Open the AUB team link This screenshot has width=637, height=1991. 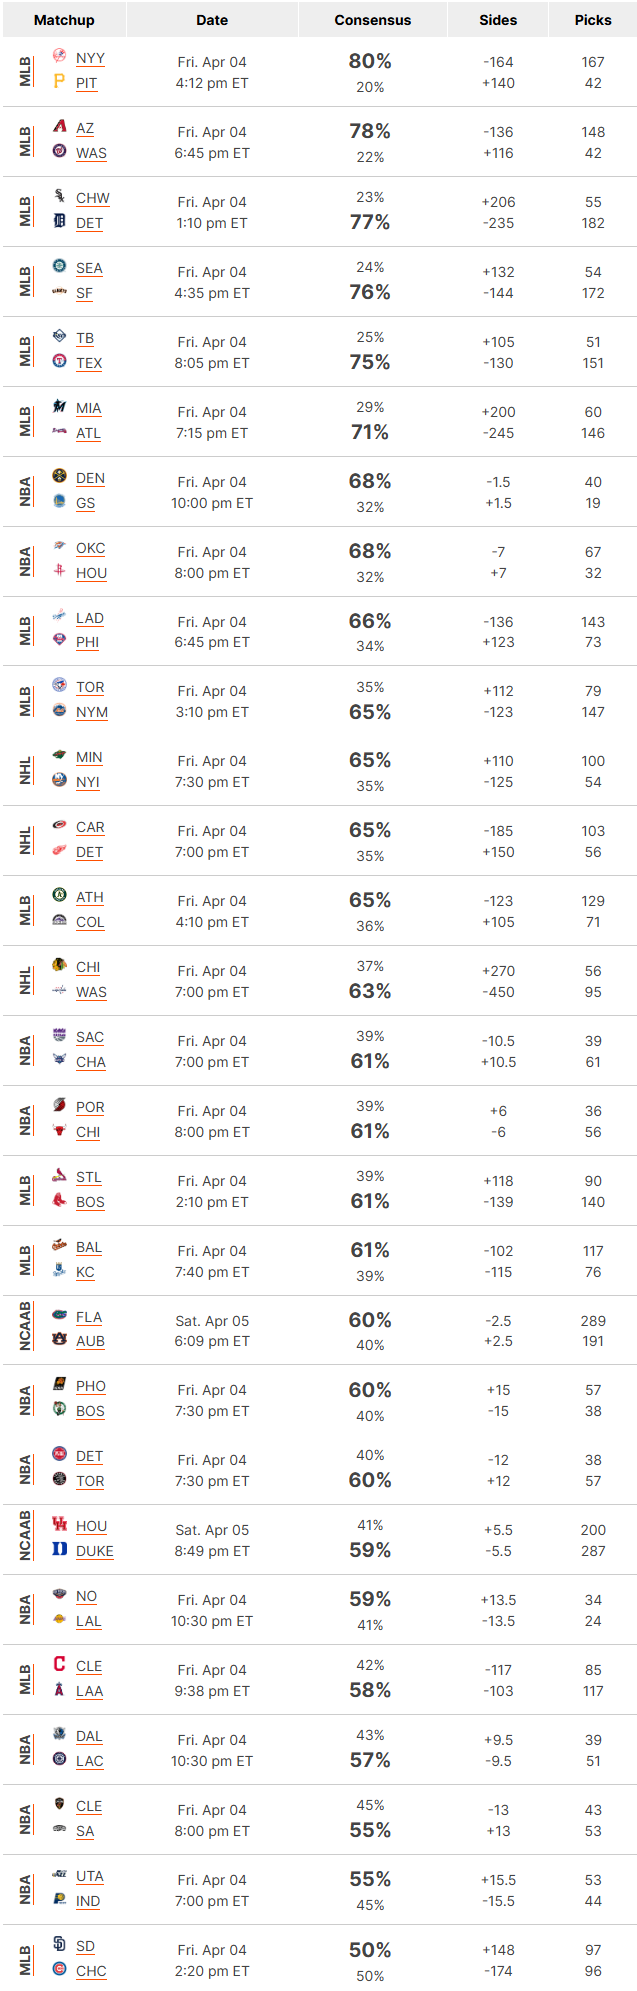(x=90, y=1342)
